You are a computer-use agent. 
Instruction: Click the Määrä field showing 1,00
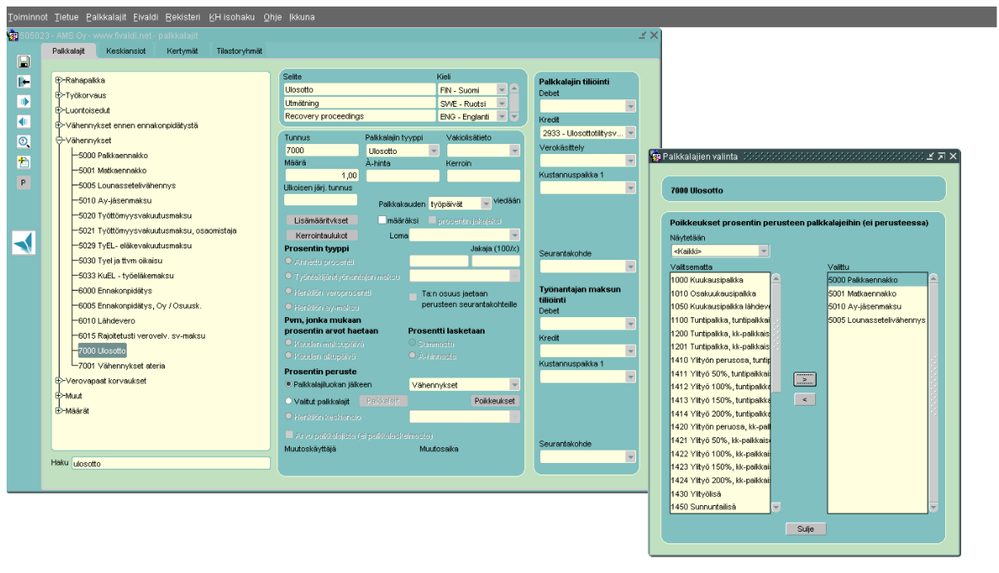click(322, 175)
